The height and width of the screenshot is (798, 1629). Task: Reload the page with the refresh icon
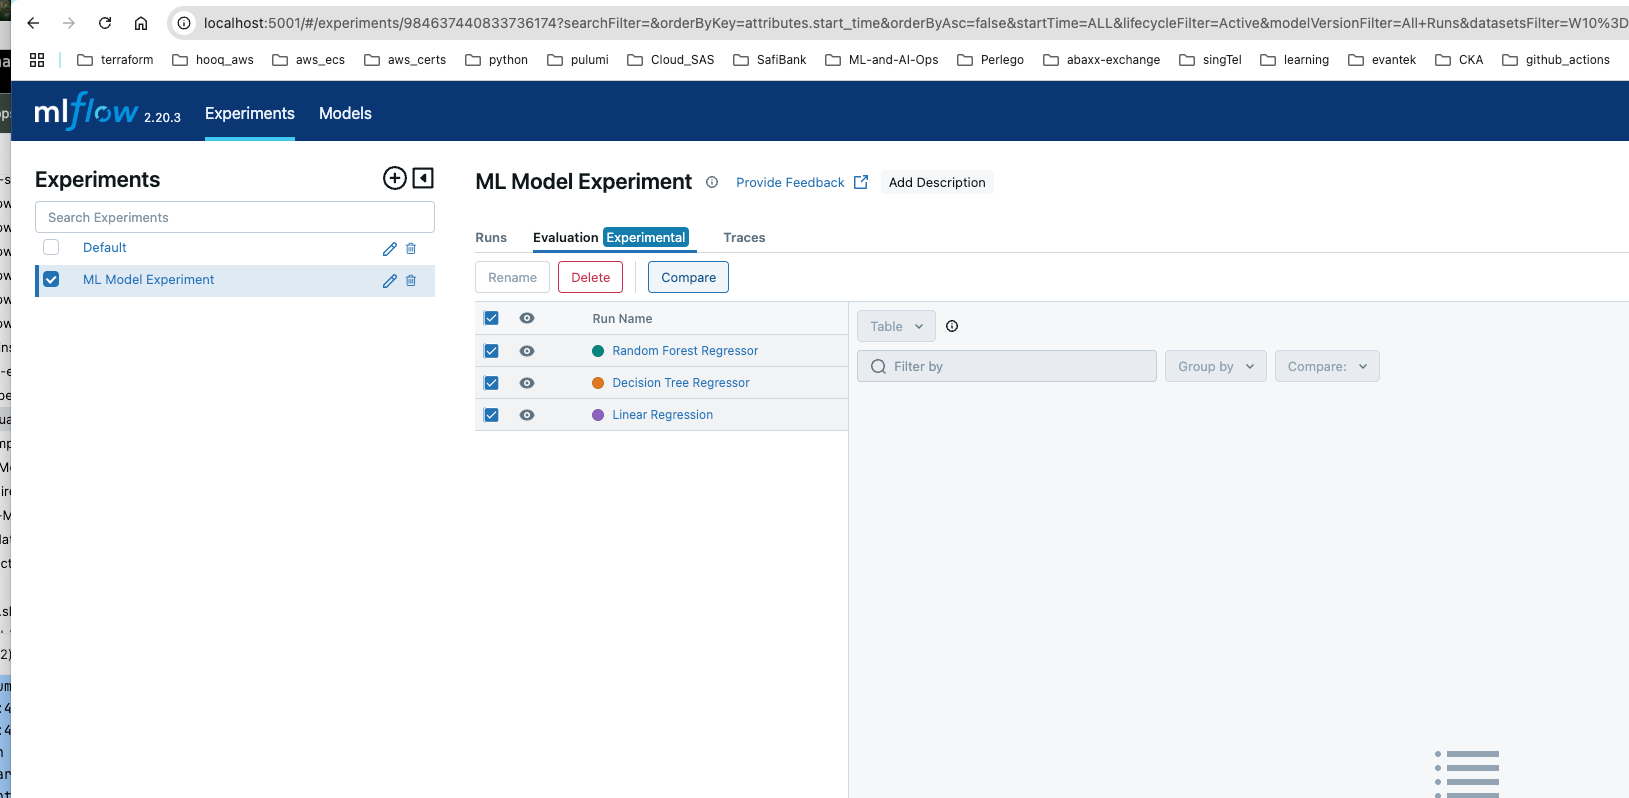(x=105, y=23)
